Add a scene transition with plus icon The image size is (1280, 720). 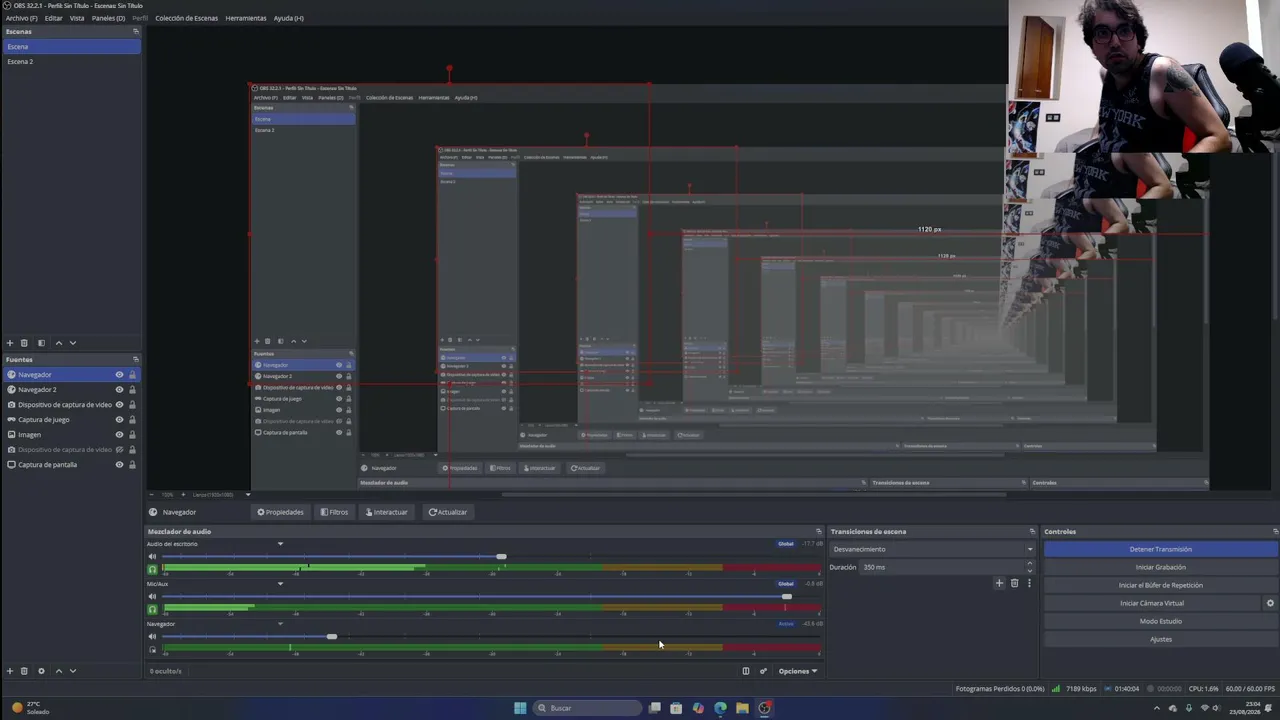(999, 583)
